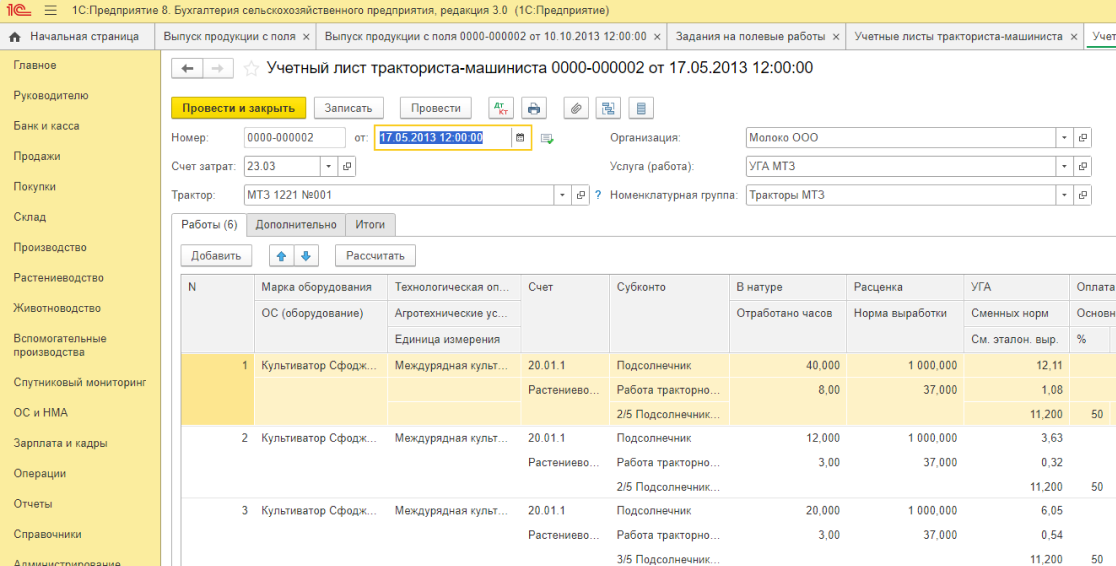Select row 2 cell with 12,000

pyautogui.click(x=788, y=438)
